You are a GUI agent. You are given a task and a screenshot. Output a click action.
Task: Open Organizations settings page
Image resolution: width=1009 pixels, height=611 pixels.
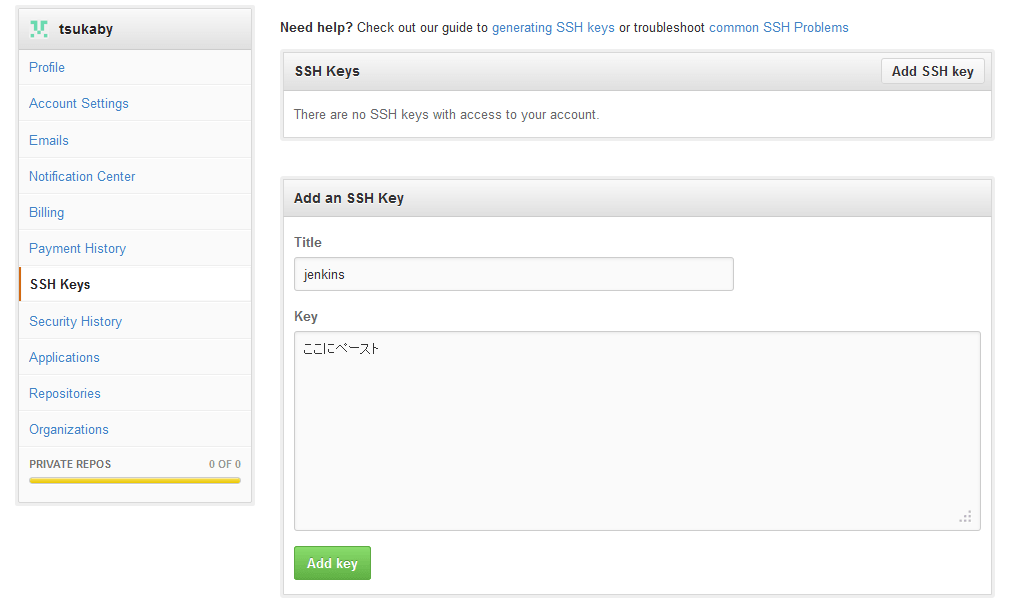[x=69, y=429]
